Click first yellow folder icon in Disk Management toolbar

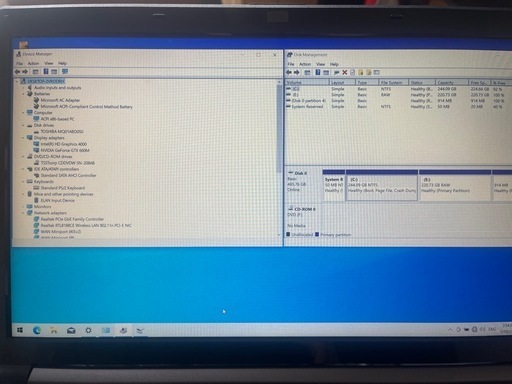click(x=361, y=72)
